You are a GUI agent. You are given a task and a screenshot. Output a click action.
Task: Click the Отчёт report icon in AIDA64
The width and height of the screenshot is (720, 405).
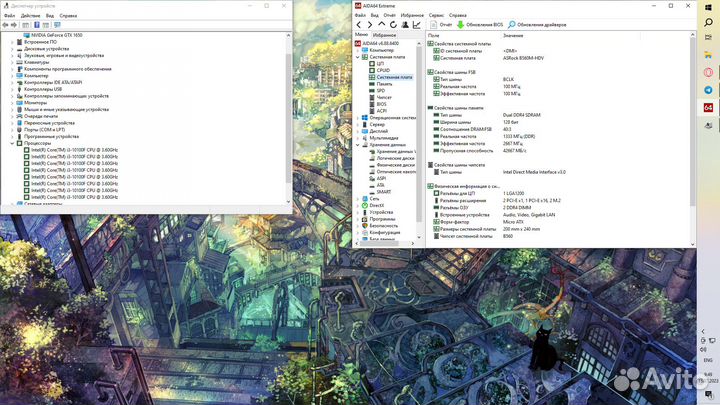pos(433,25)
